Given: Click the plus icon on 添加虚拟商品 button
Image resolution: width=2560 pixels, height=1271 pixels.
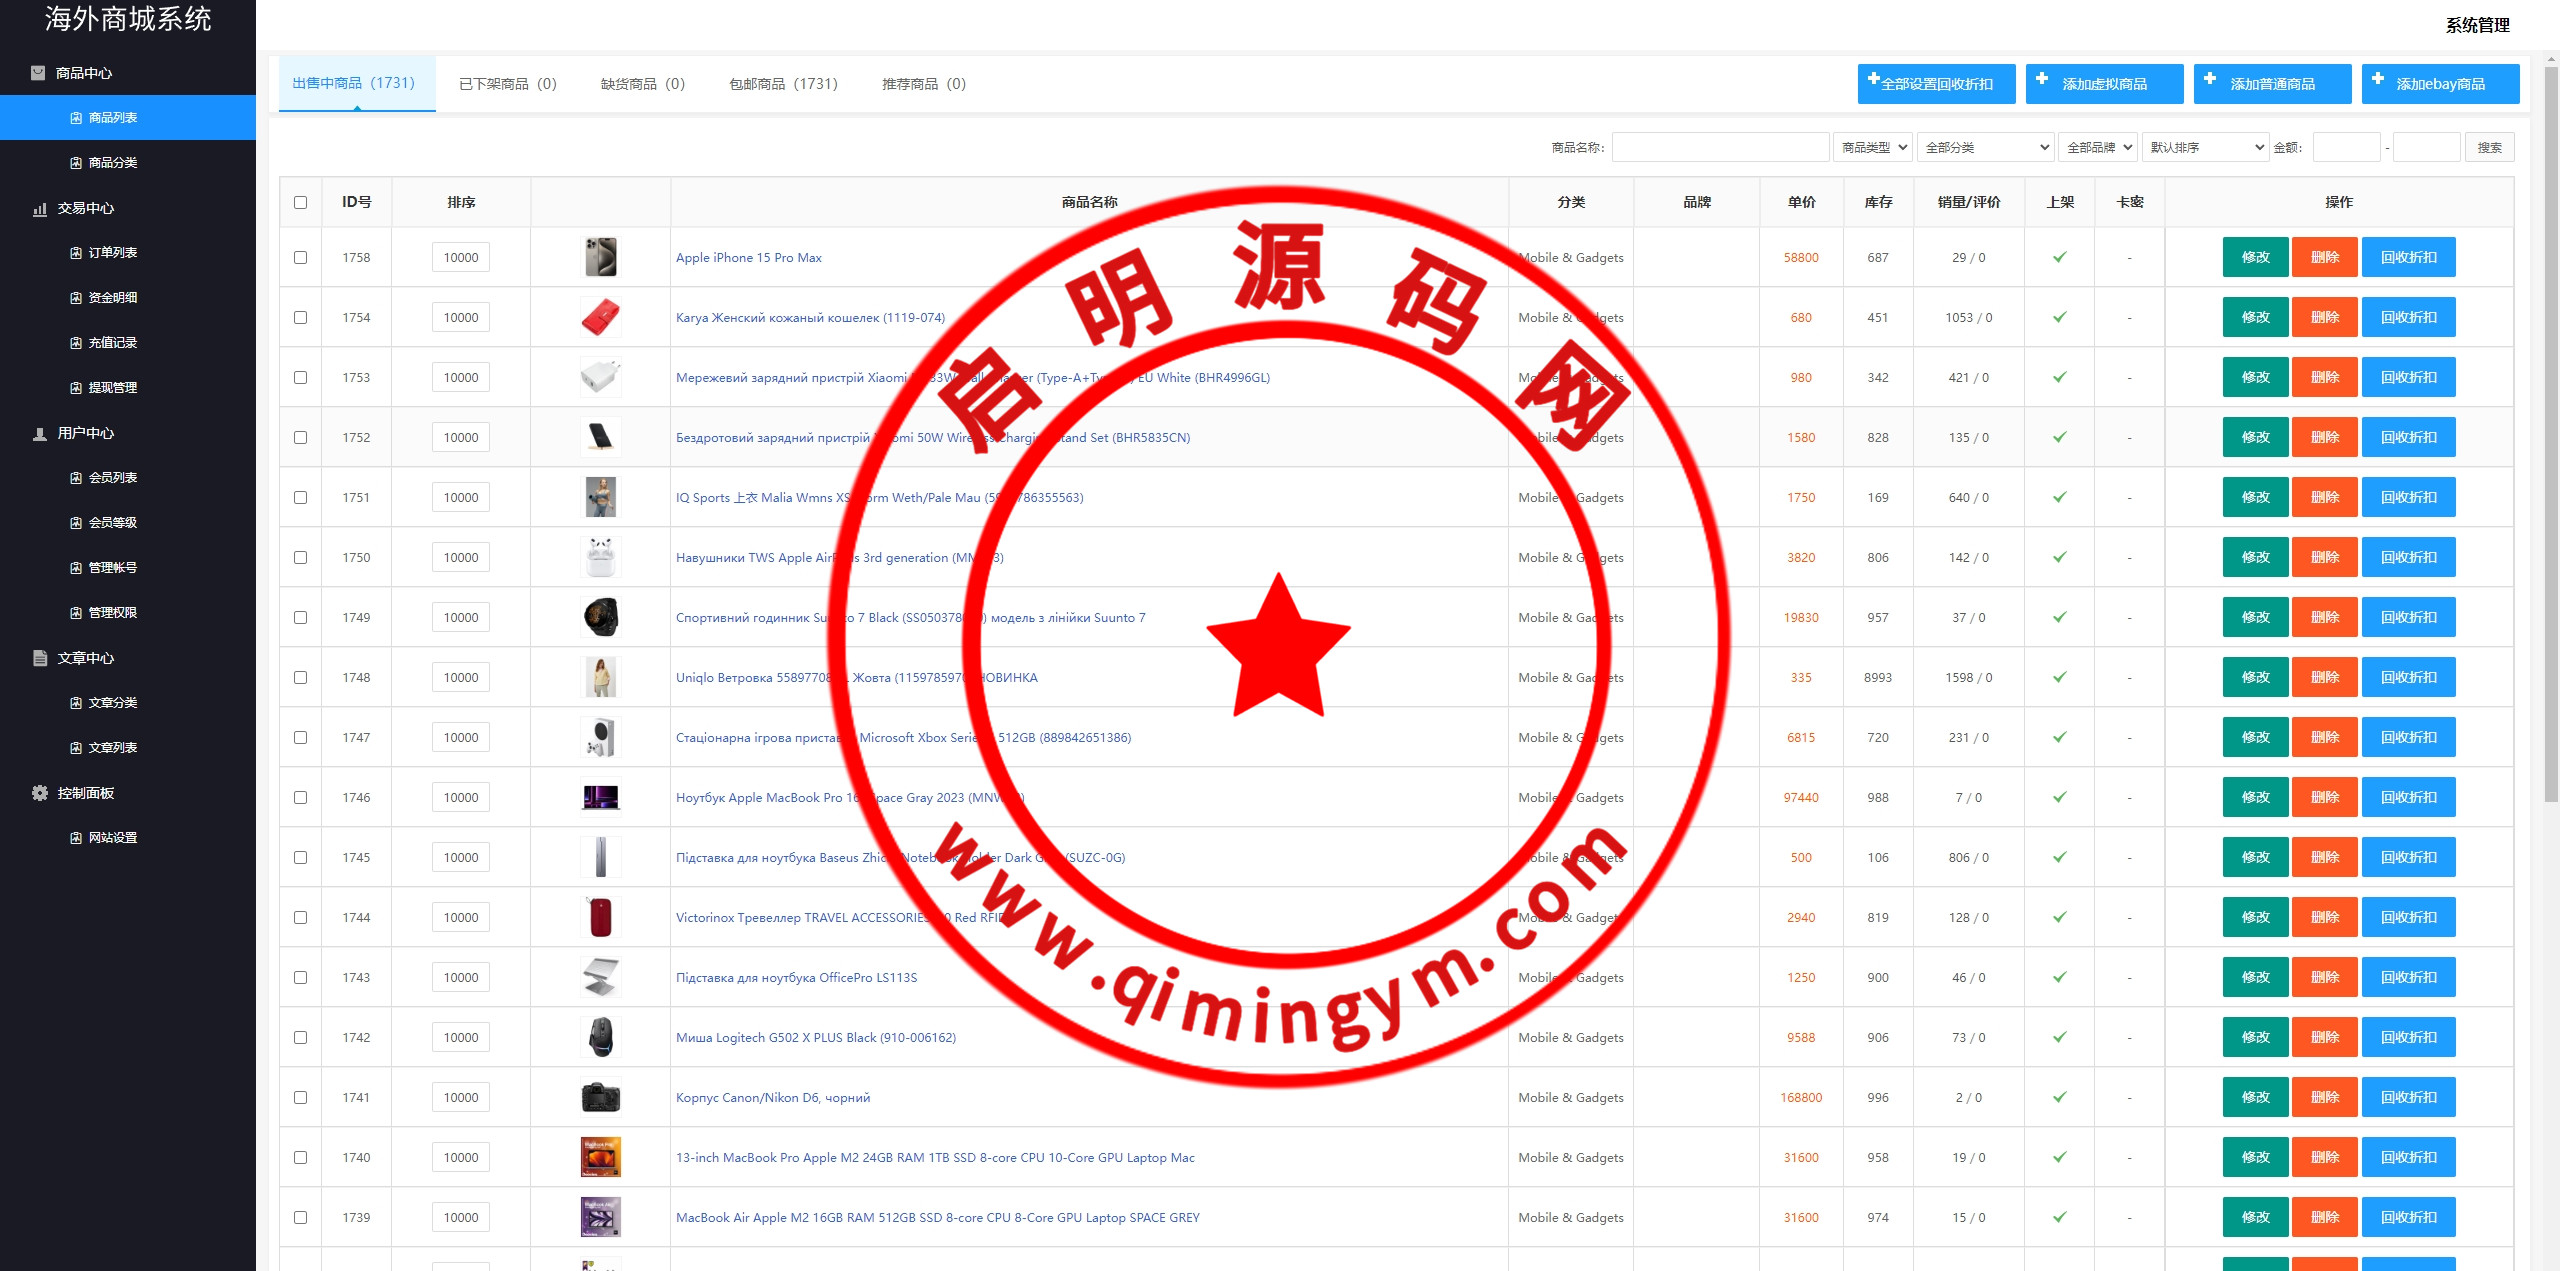Looking at the screenshot, I should coord(2042,79).
